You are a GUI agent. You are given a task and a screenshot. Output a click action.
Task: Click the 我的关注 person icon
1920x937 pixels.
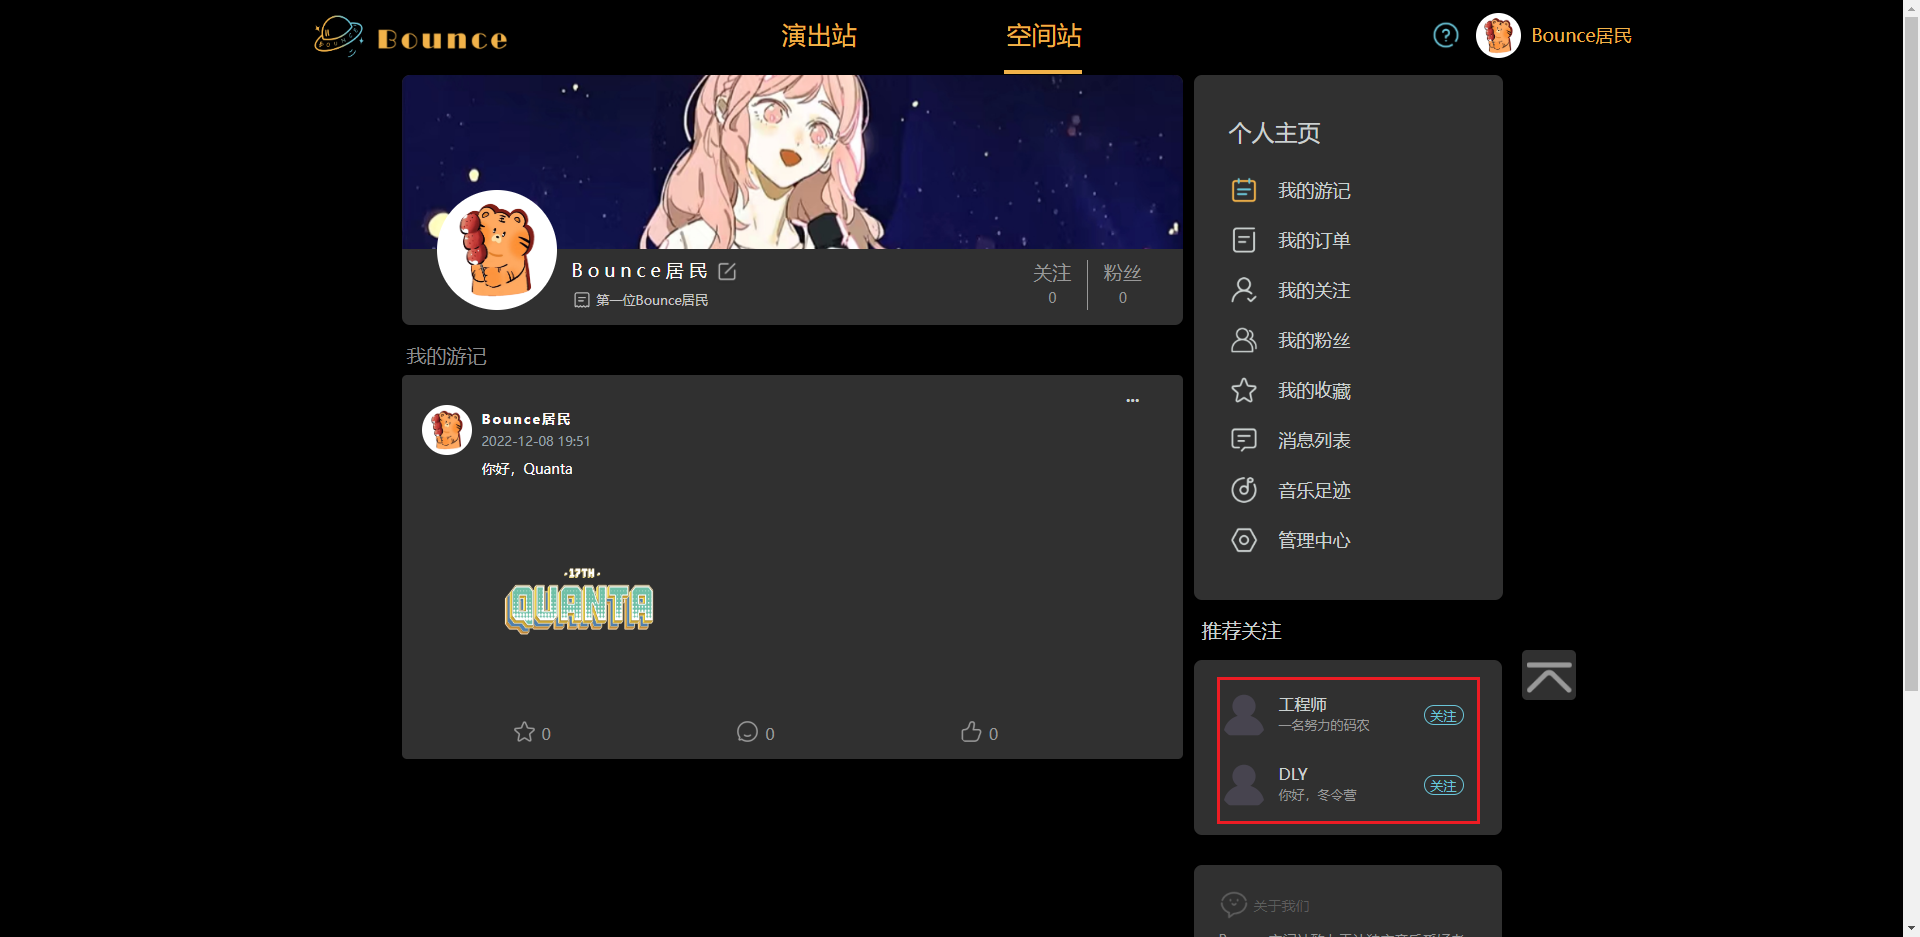(x=1243, y=290)
